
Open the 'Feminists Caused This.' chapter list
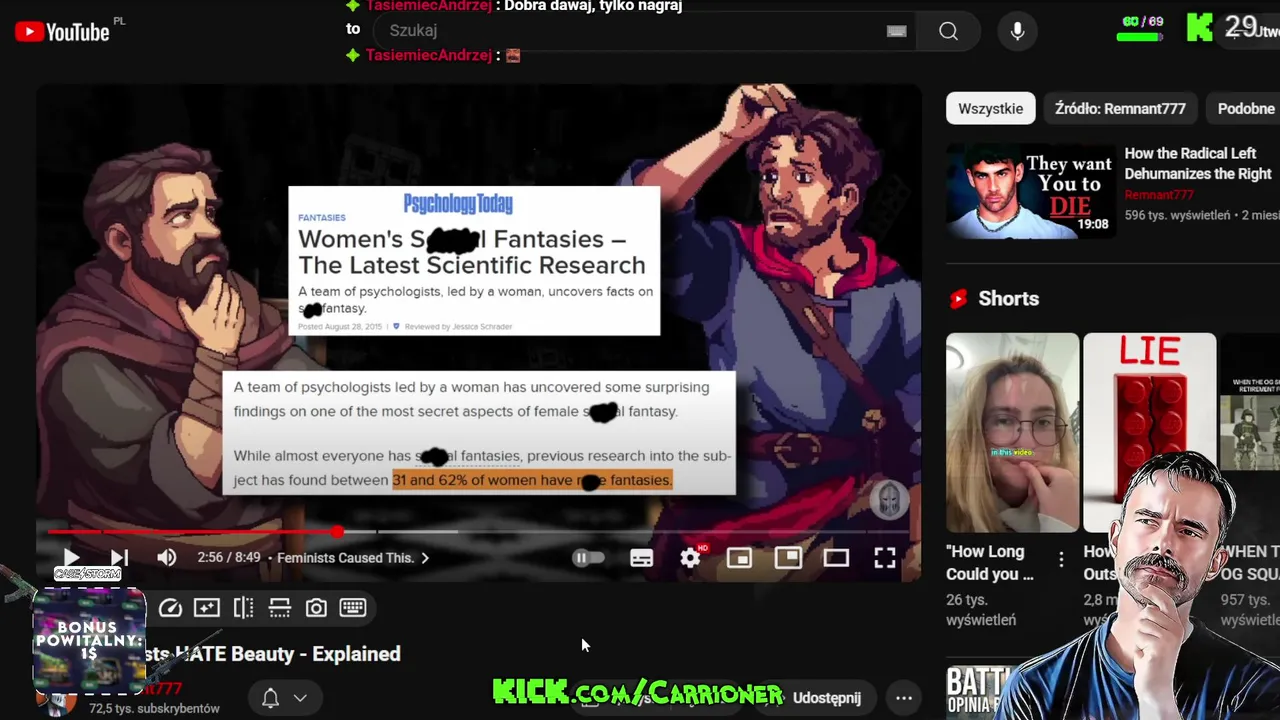pyautogui.click(x=353, y=558)
